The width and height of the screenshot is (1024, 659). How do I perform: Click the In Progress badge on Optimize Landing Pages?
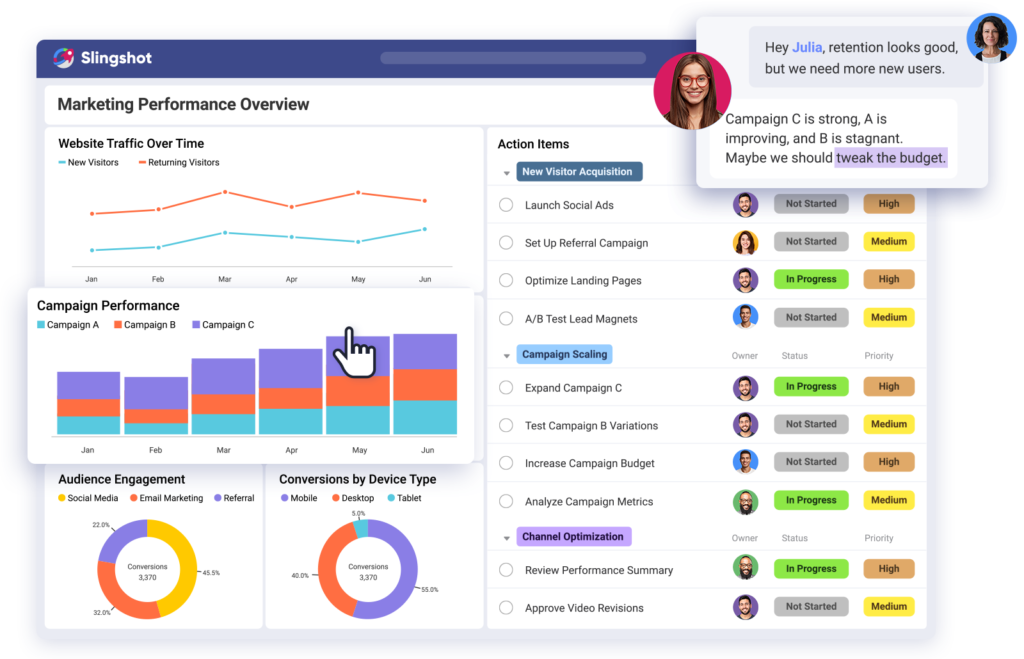coord(810,279)
